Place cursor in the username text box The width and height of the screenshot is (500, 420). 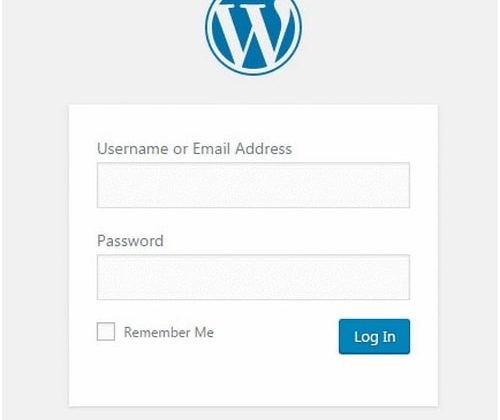pos(253,185)
